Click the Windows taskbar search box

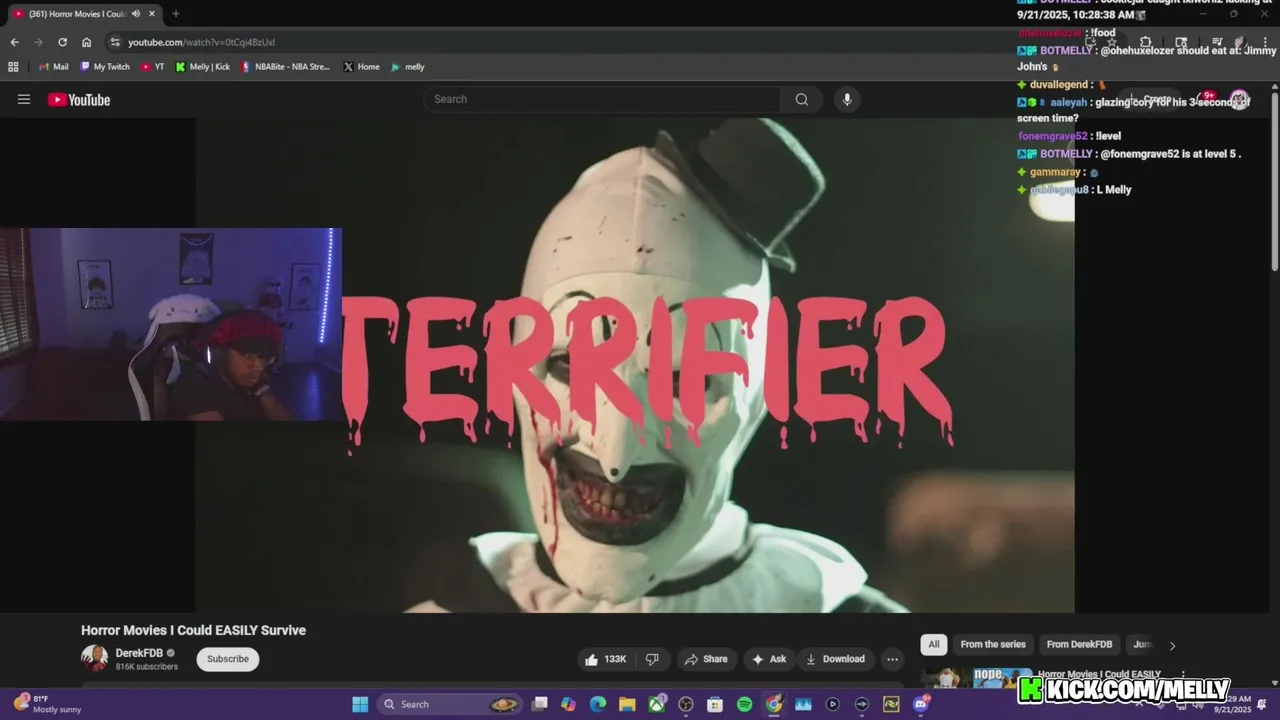click(x=450, y=704)
